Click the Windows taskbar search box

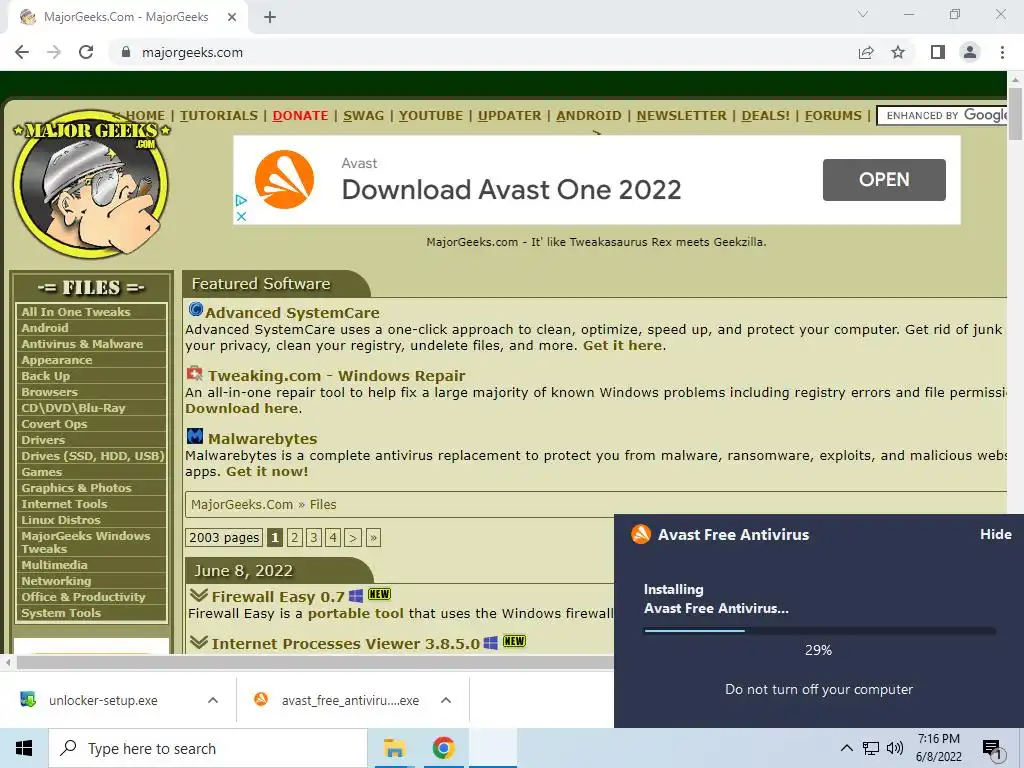click(x=208, y=748)
